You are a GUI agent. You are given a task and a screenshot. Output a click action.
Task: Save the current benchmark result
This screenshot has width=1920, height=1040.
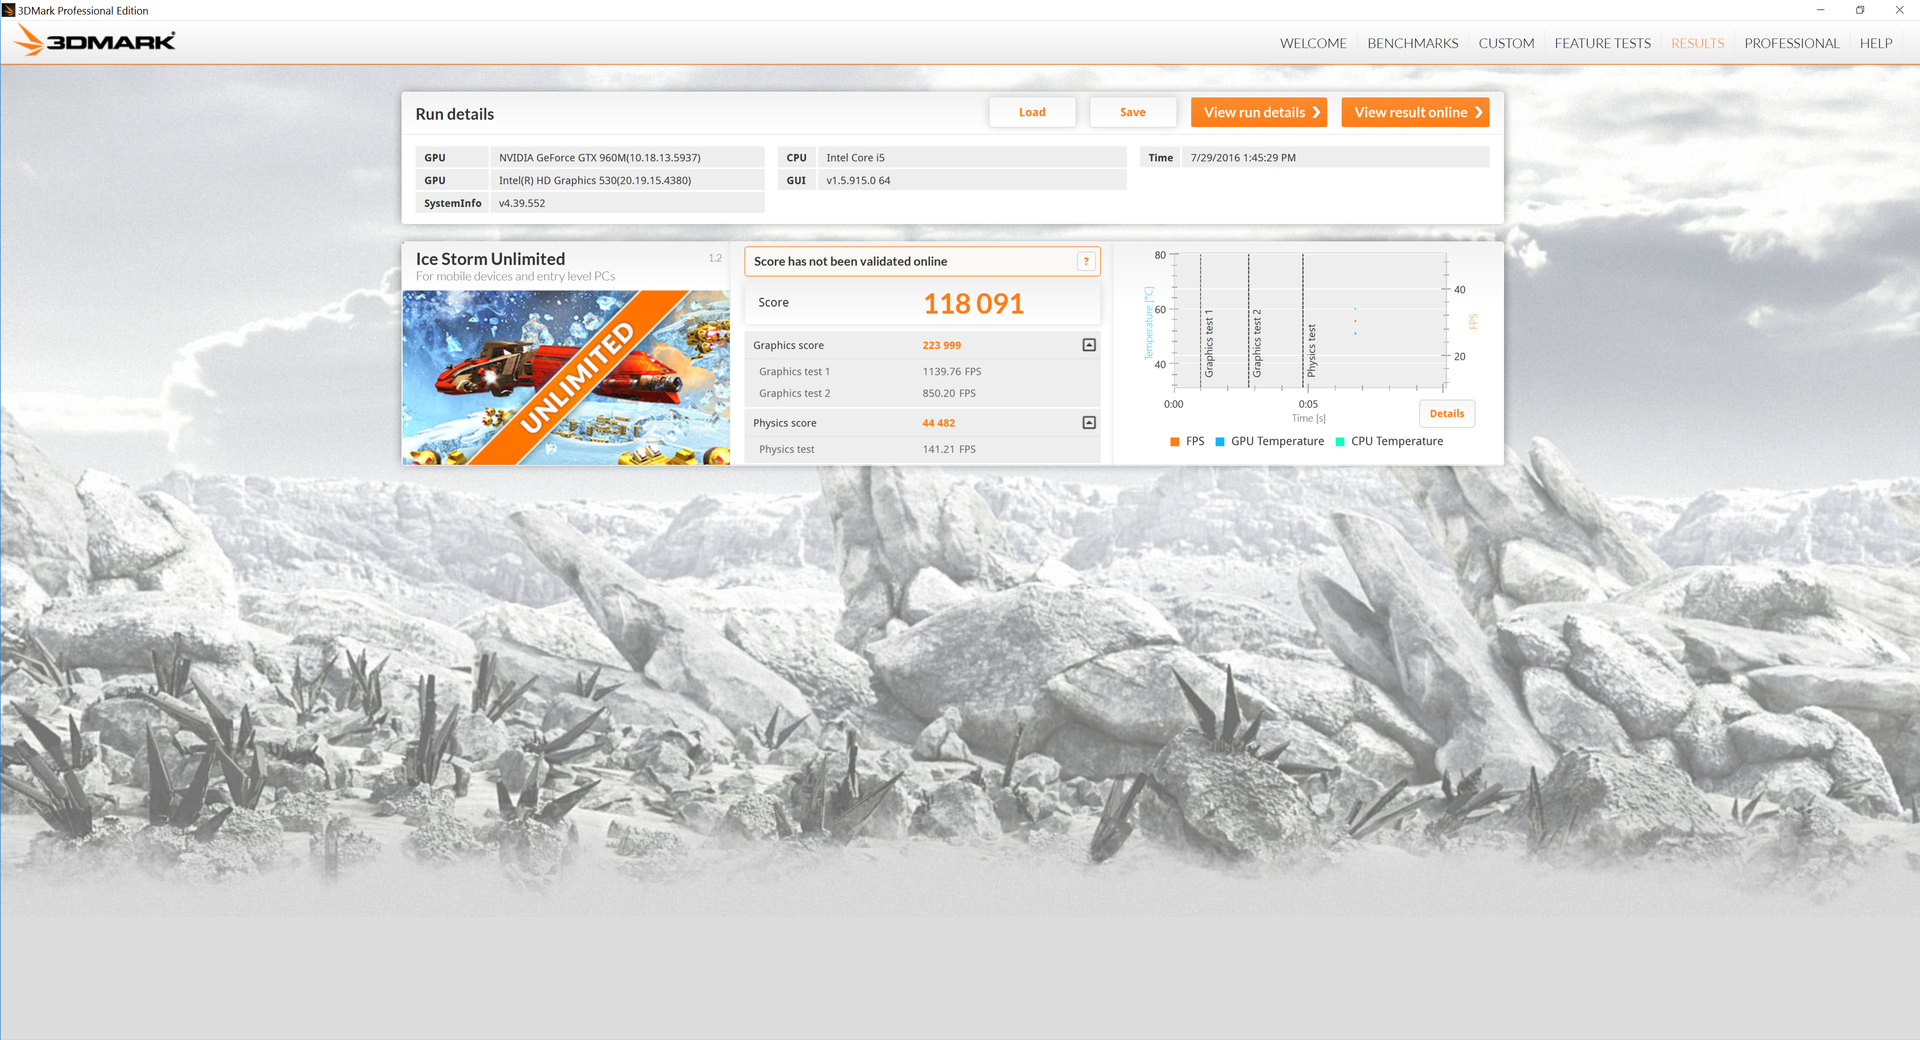coord(1133,112)
